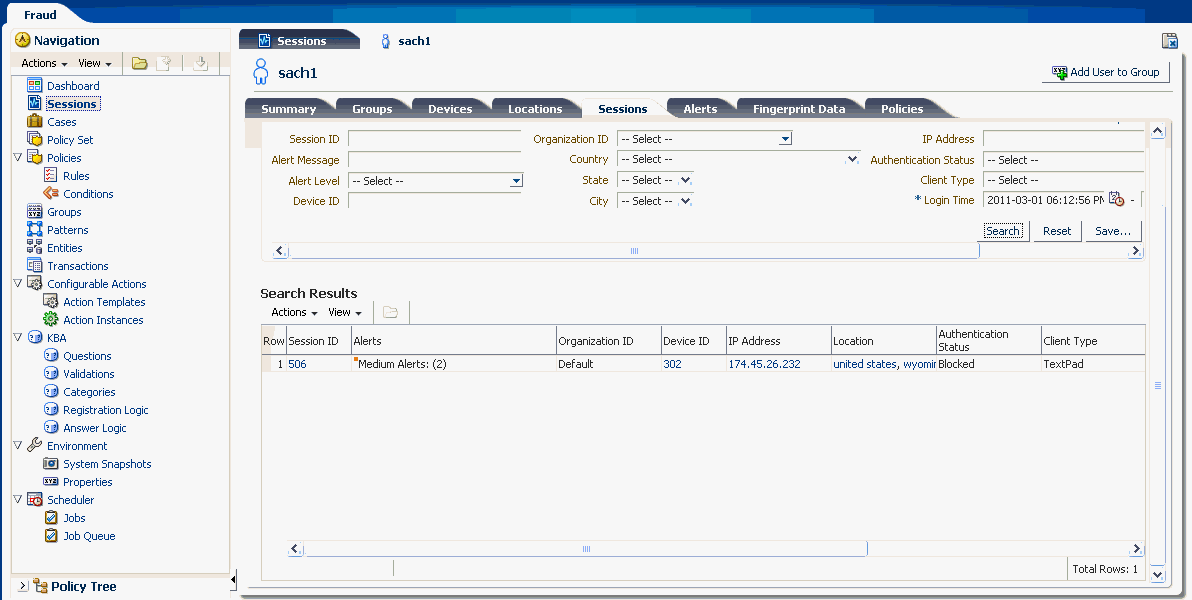The height and width of the screenshot is (600, 1192).
Task: Click the Job Queue icon
Action: pyautogui.click(x=51, y=535)
